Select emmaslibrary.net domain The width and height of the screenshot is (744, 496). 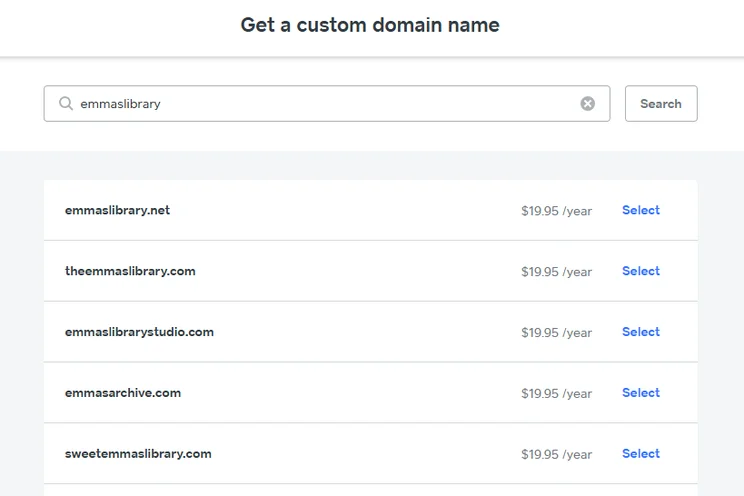click(x=641, y=210)
